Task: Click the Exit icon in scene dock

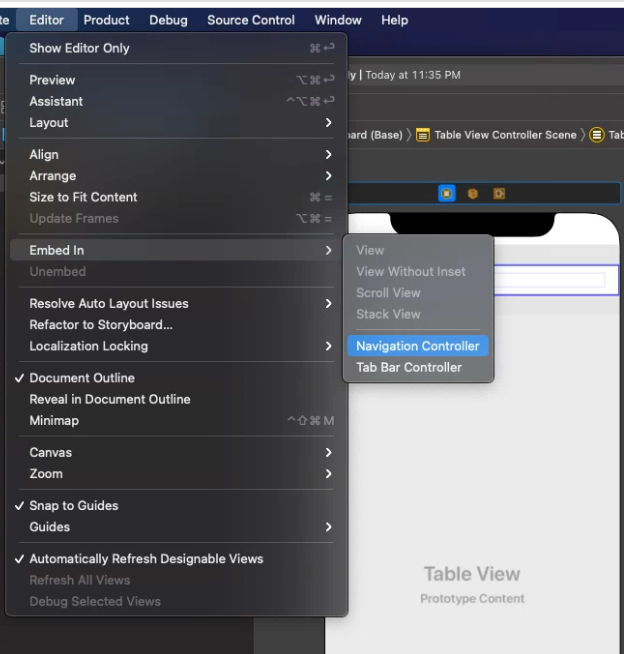Action: [x=499, y=194]
